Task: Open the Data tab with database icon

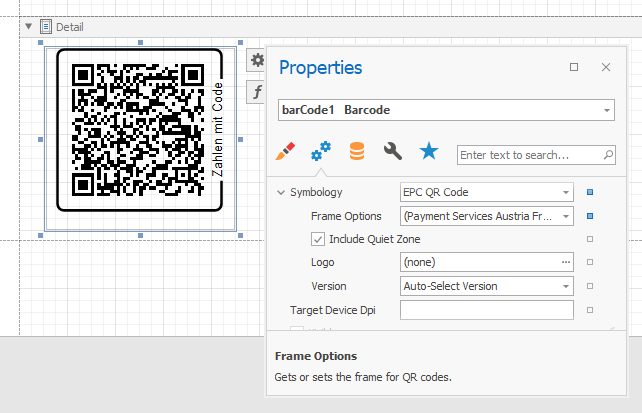Action: [357, 152]
